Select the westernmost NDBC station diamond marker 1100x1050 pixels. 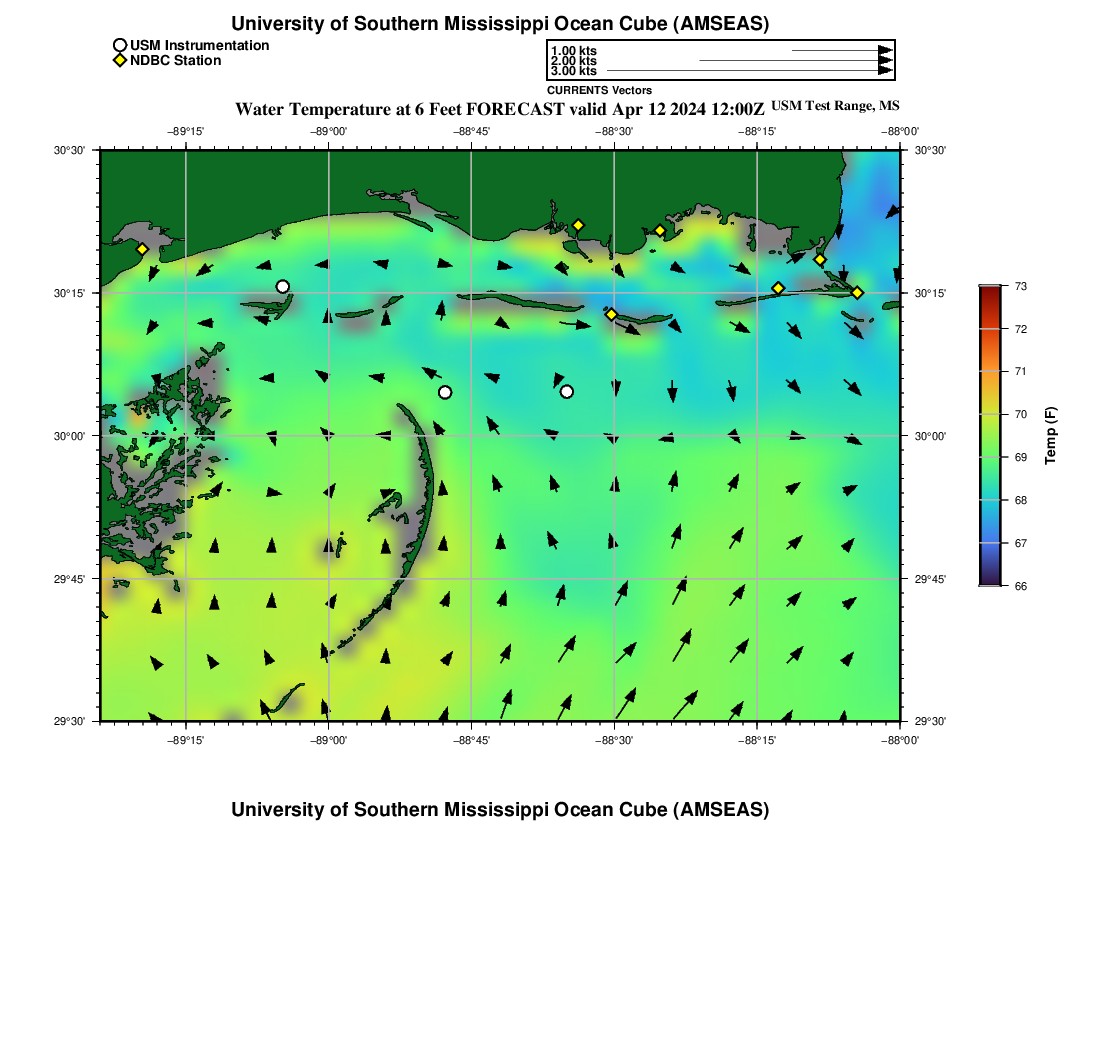coord(143,249)
